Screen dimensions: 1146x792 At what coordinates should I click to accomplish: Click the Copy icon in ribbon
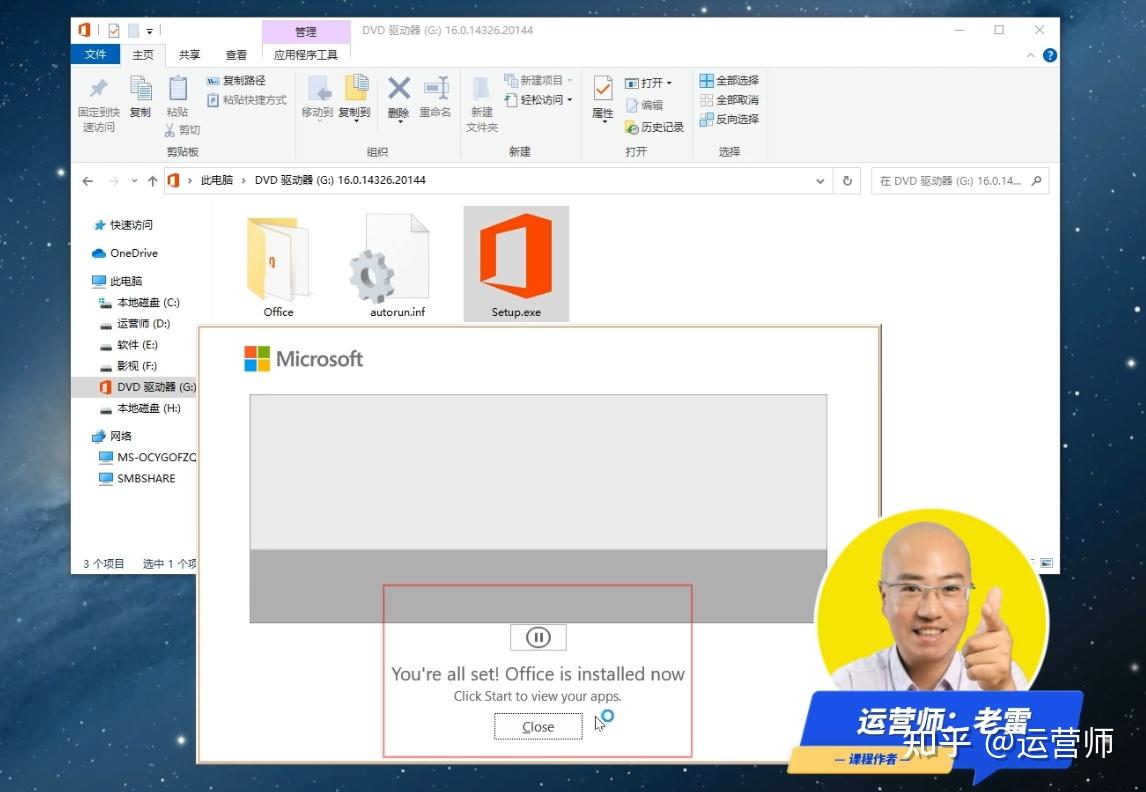click(140, 88)
